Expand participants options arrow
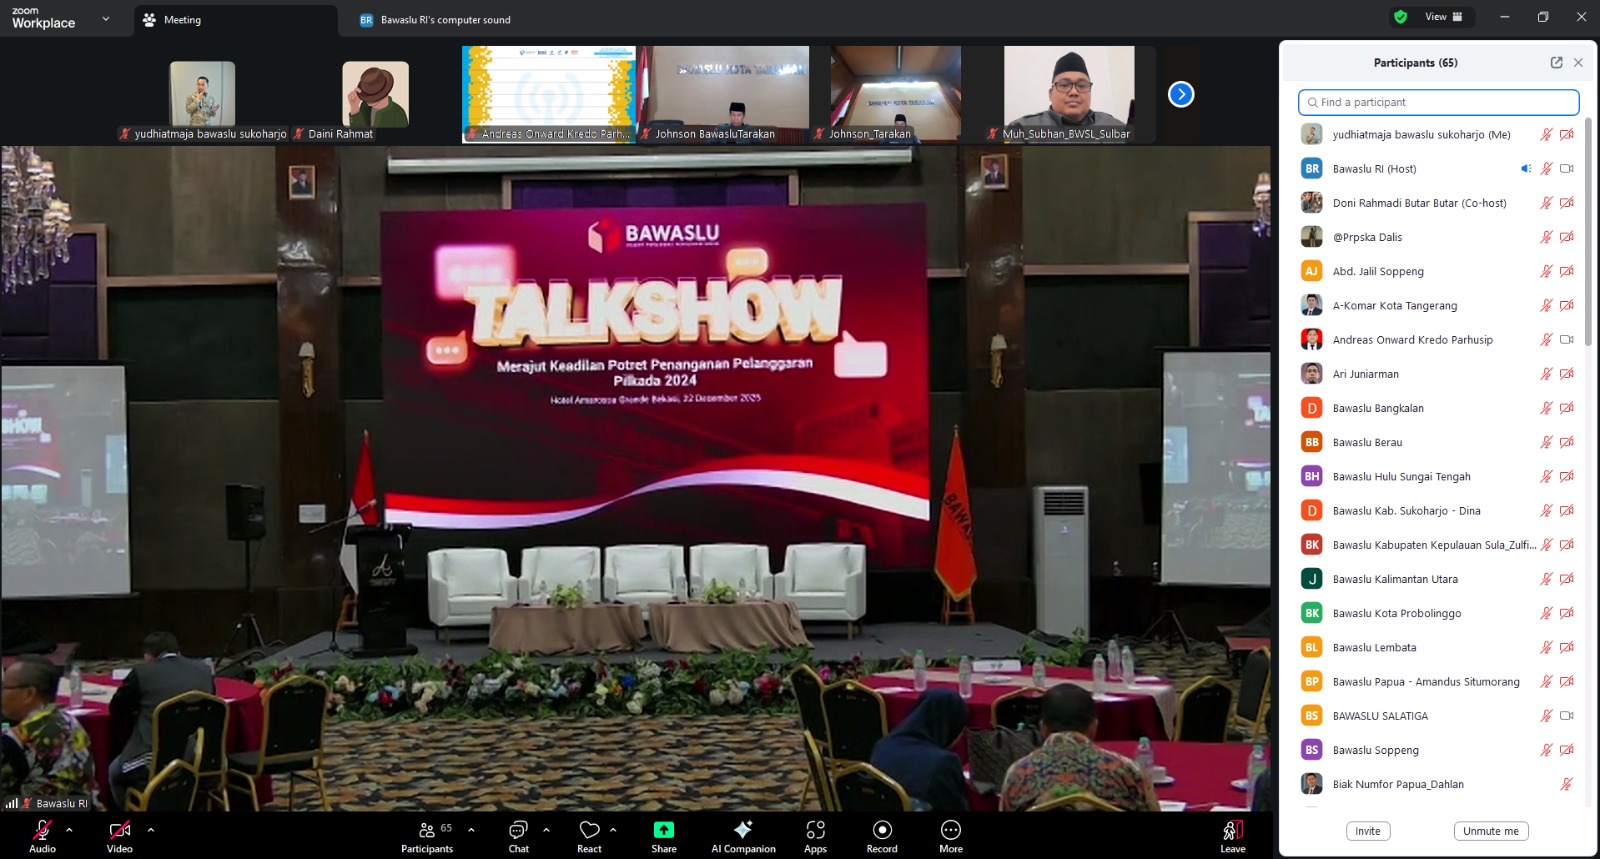This screenshot has width=1600, height=859. point(471,830)
